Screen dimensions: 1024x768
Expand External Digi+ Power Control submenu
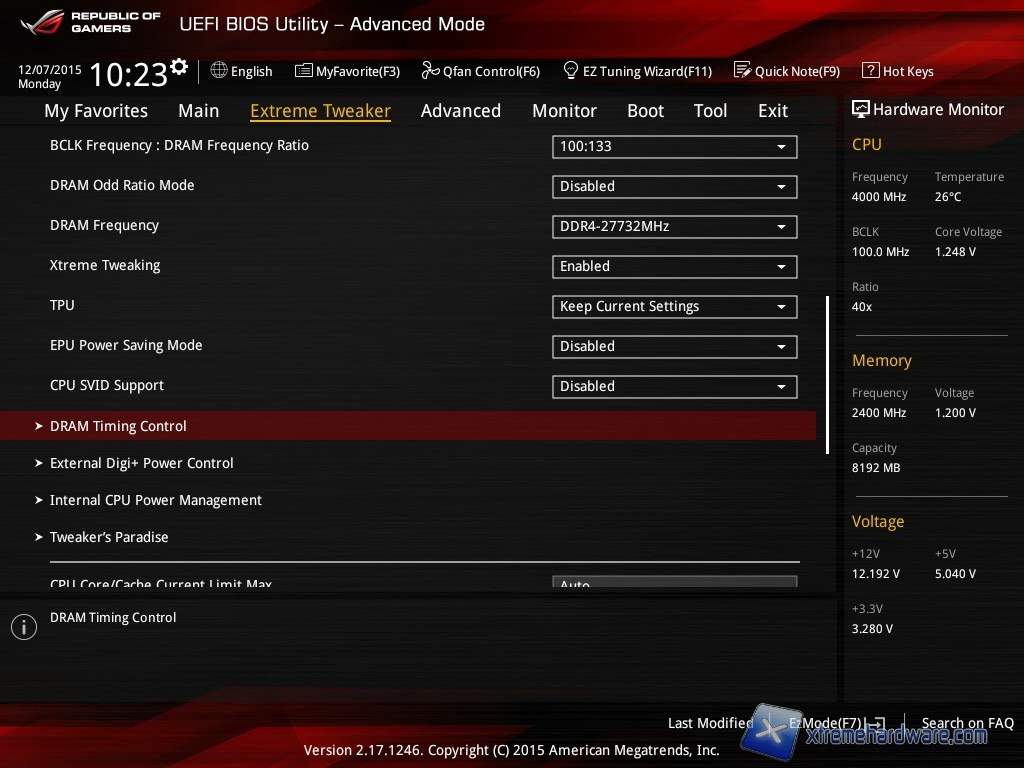pyautogui.click(x=141, y=463)
